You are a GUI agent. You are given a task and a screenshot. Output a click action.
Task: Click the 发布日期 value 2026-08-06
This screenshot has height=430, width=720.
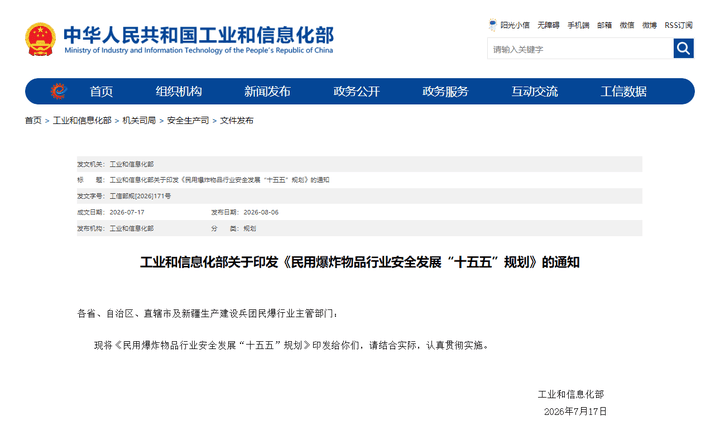[261, 212]
